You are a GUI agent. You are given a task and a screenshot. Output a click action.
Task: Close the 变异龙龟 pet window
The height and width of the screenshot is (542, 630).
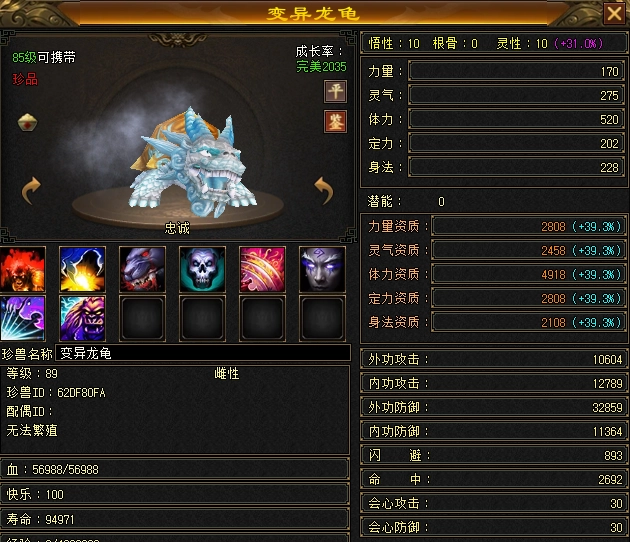tap(614, 13)
